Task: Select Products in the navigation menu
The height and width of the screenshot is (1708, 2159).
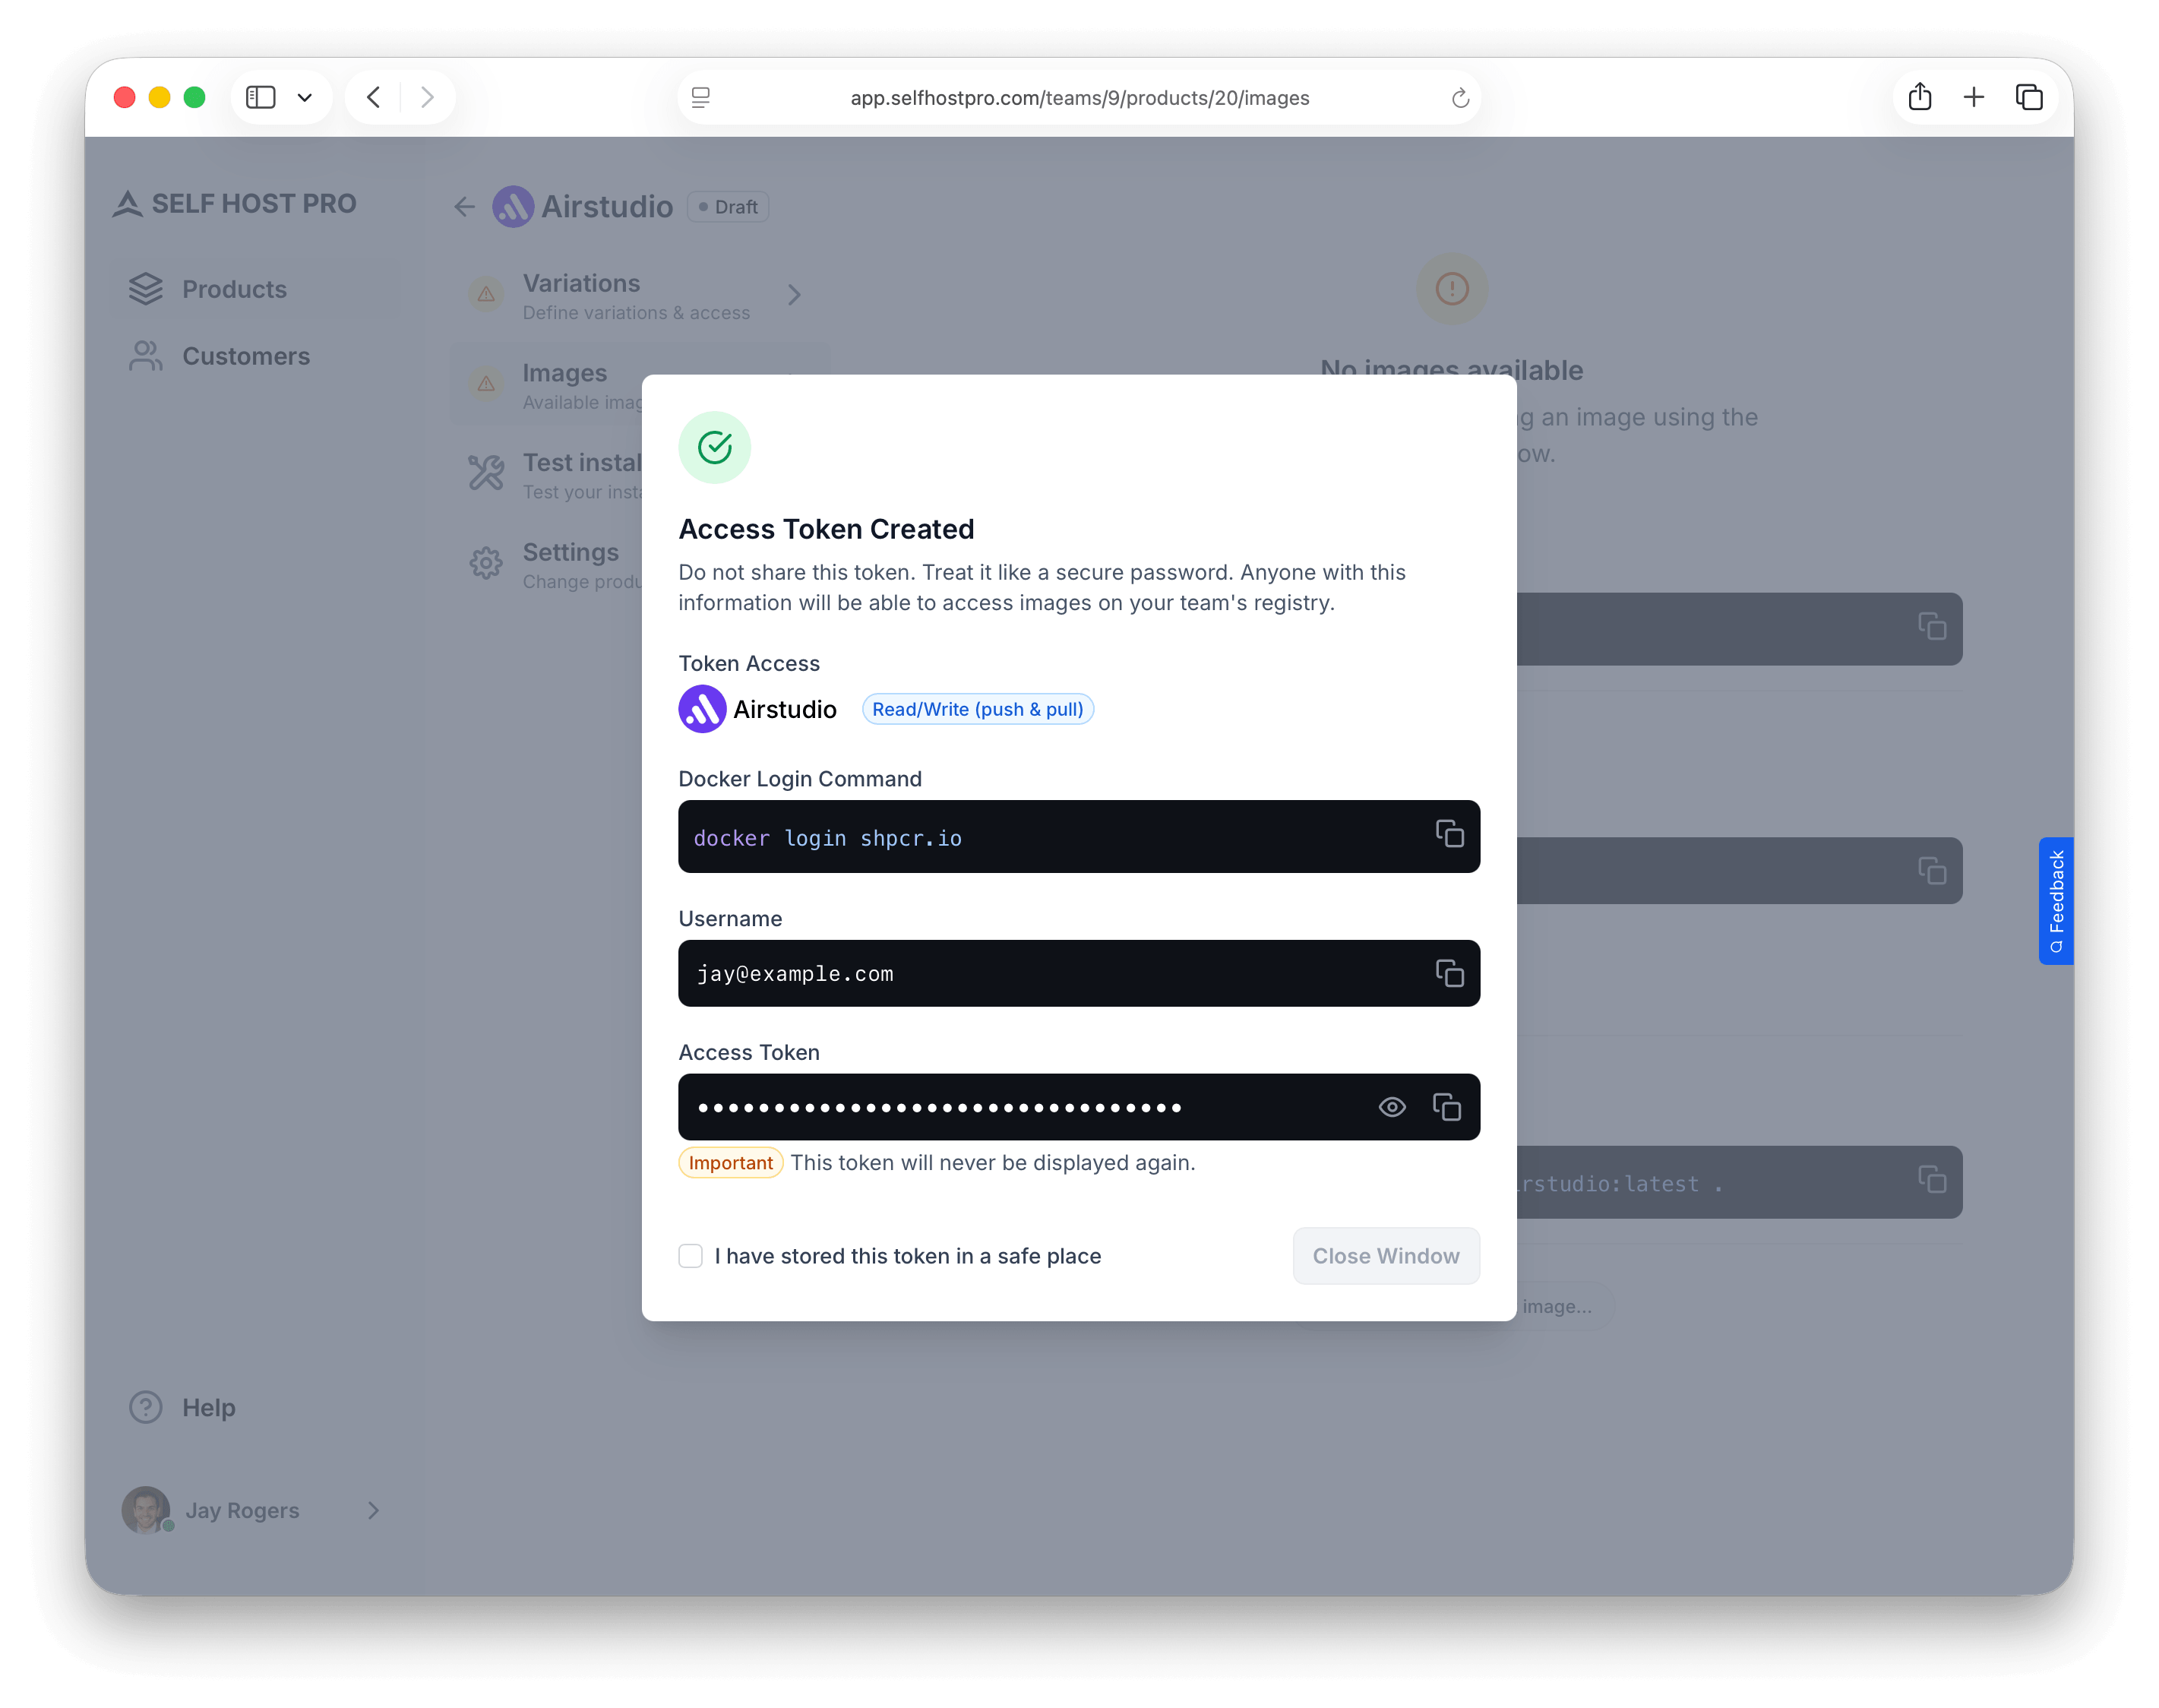Action: (233, 289)
